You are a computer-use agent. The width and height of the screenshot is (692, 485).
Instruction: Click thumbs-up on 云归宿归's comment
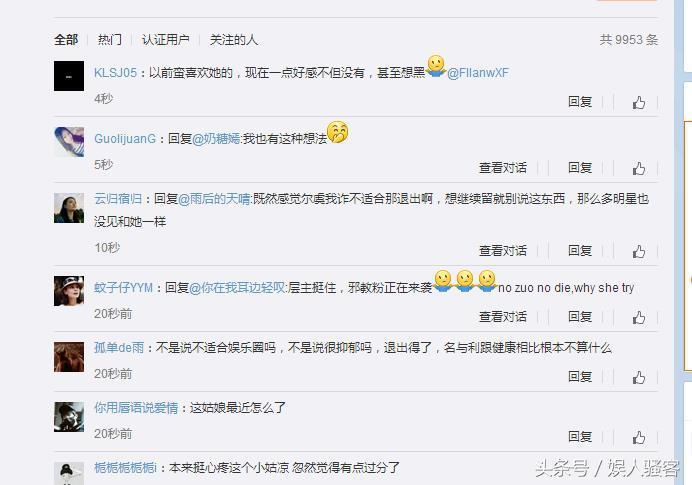639,252
